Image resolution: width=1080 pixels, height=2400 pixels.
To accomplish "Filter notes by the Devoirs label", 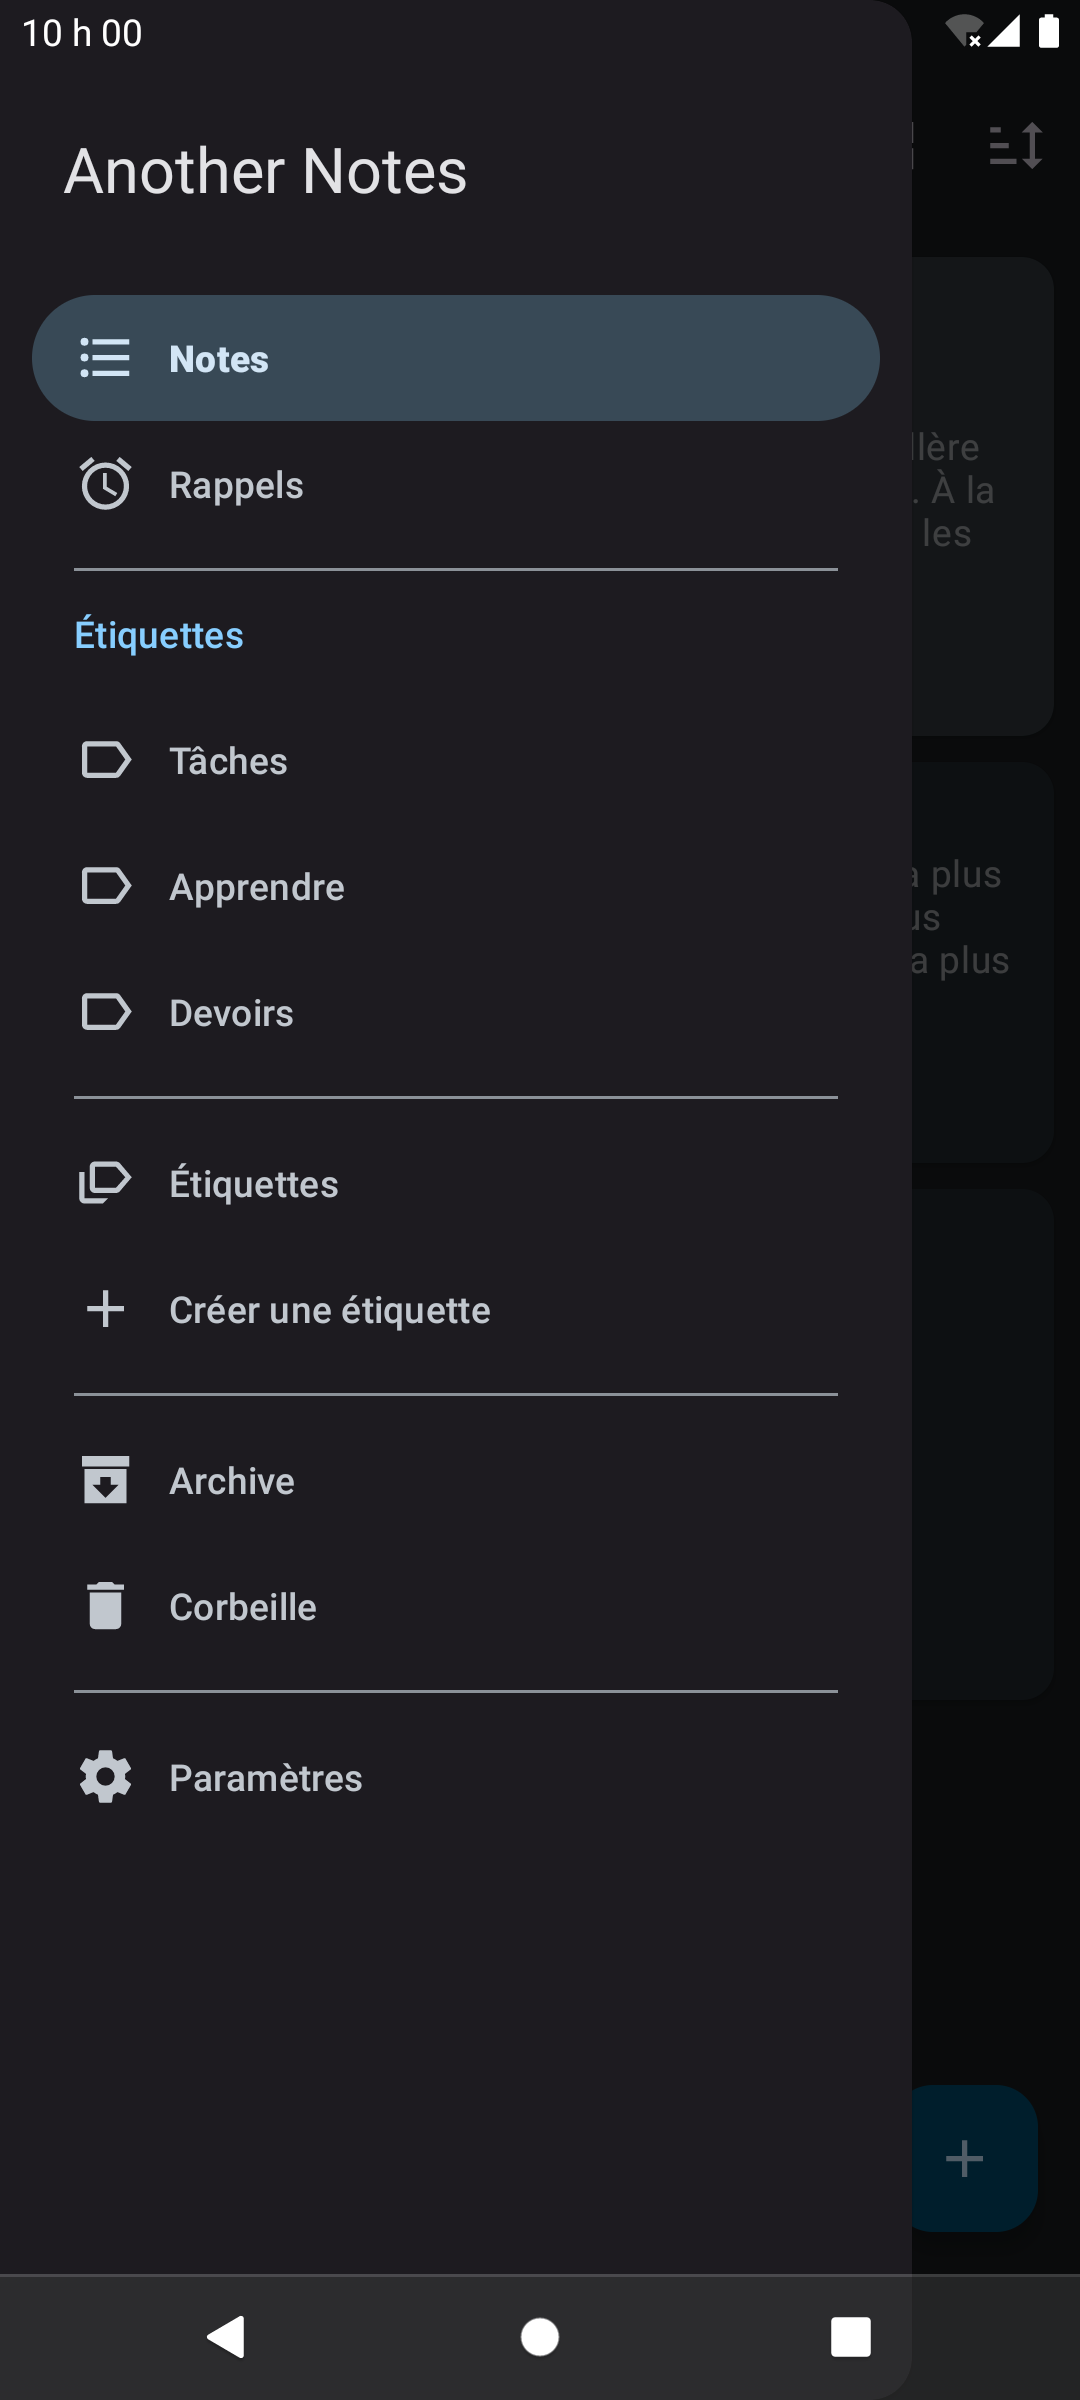I will click(231, 1013).
